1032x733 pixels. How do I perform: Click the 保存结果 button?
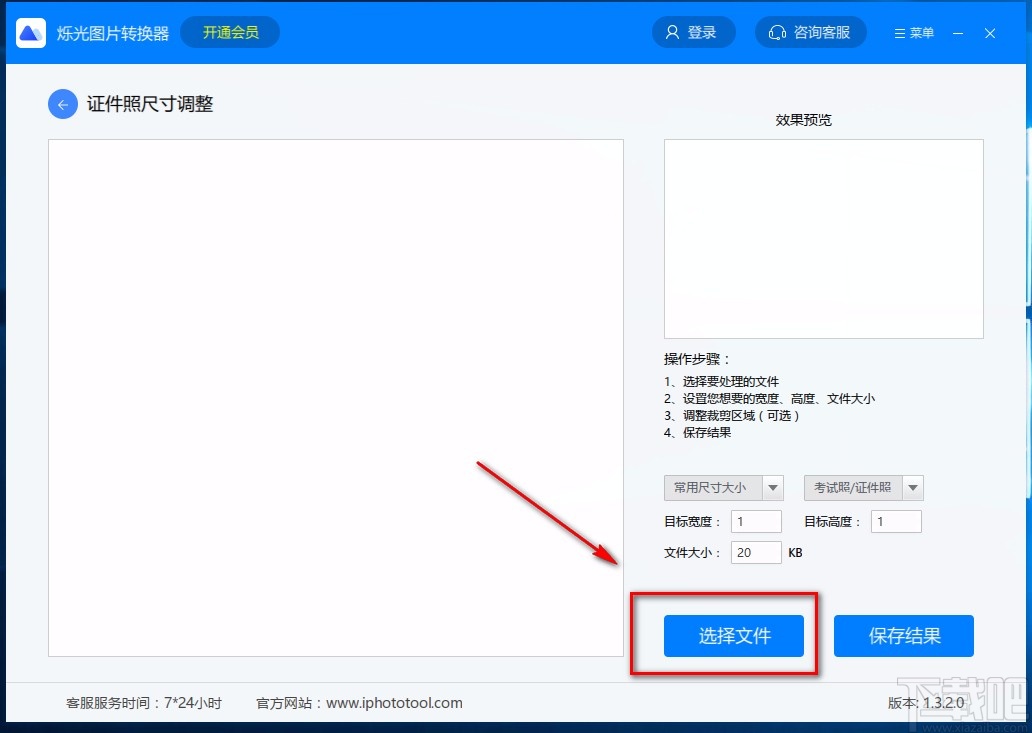[x=903, y=635]
